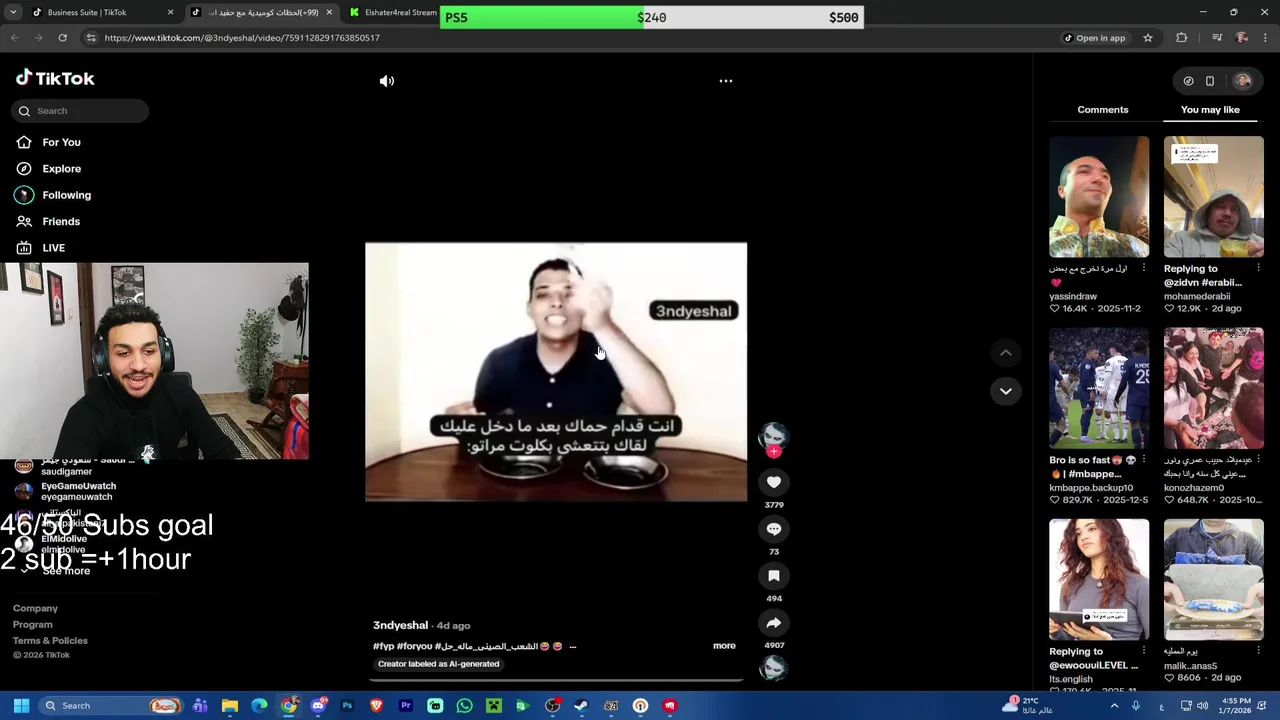
Task: Open the volume control in system tray
Action: tap(1202, 706)
